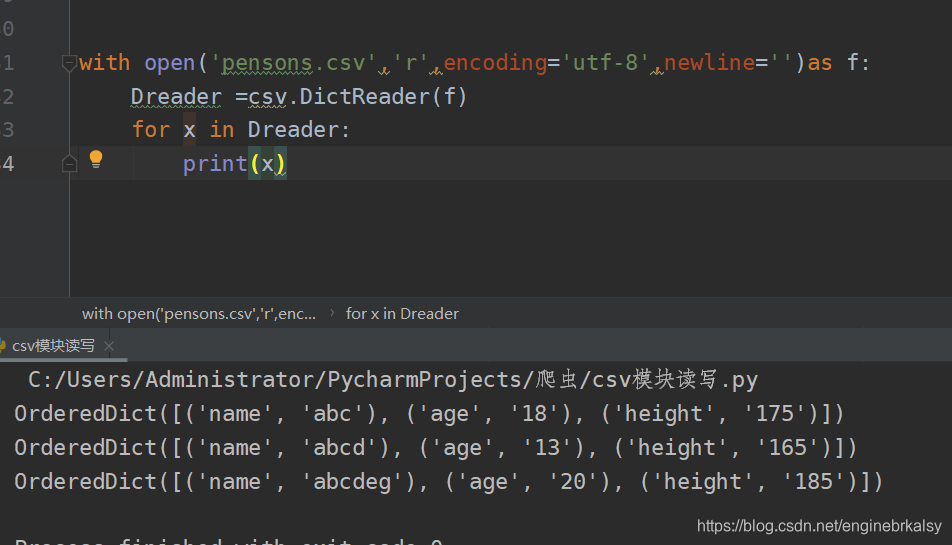Close the csv模块读写 run tab

coord(109,346)
